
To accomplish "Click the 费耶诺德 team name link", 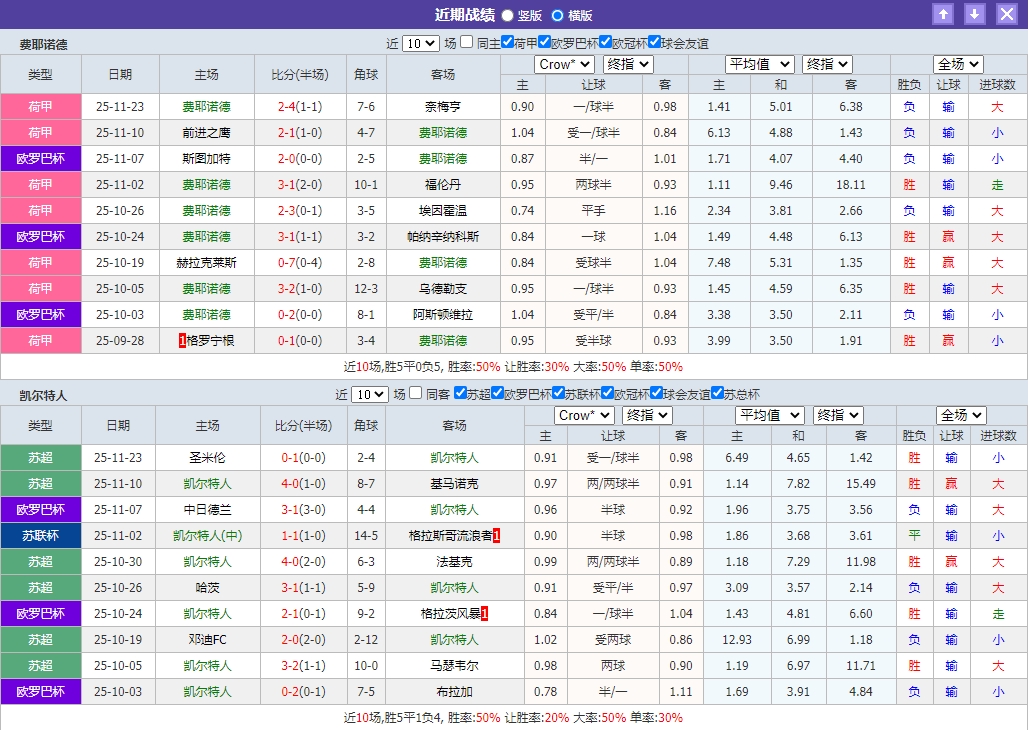I will pos(206,106).
